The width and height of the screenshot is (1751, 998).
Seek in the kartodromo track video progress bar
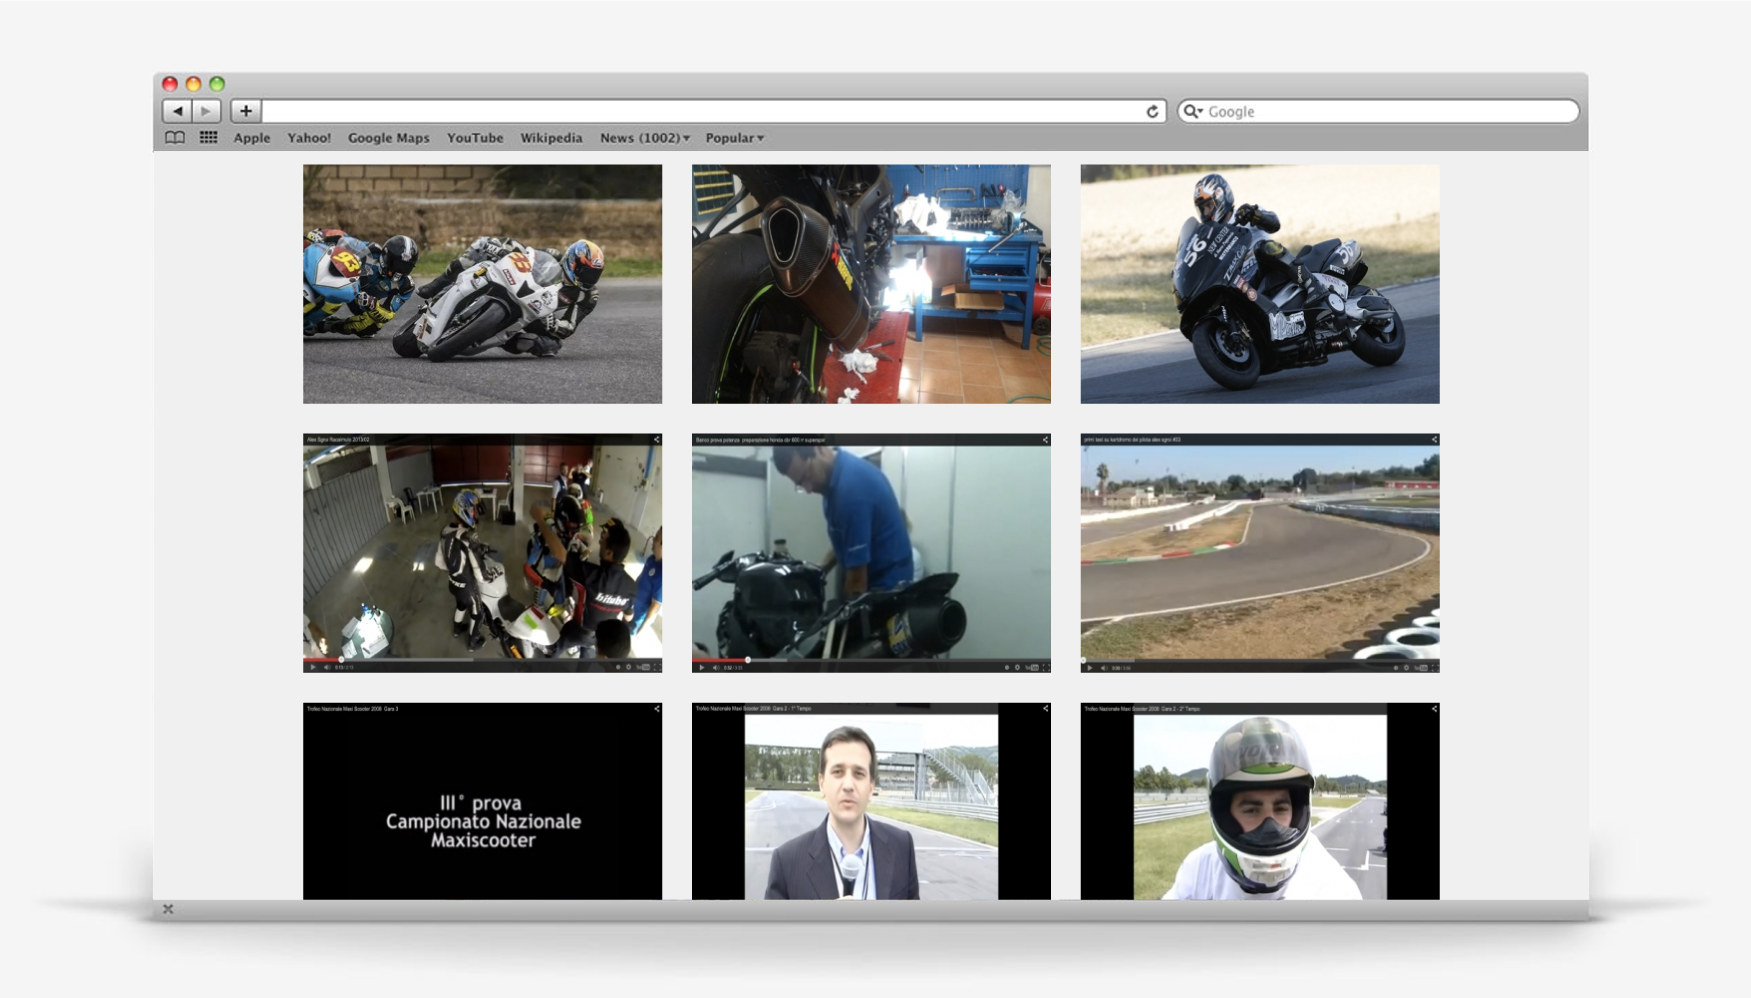[1260, 659]
